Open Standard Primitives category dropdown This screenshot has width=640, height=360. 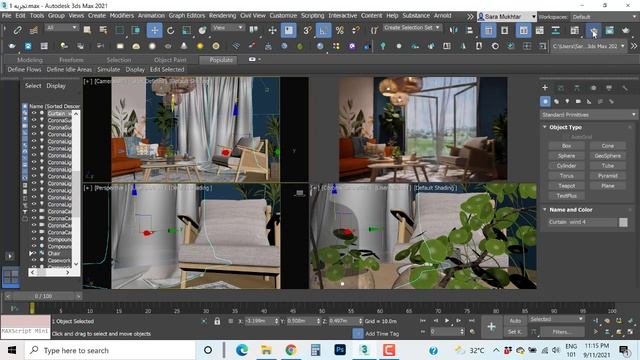589,115
